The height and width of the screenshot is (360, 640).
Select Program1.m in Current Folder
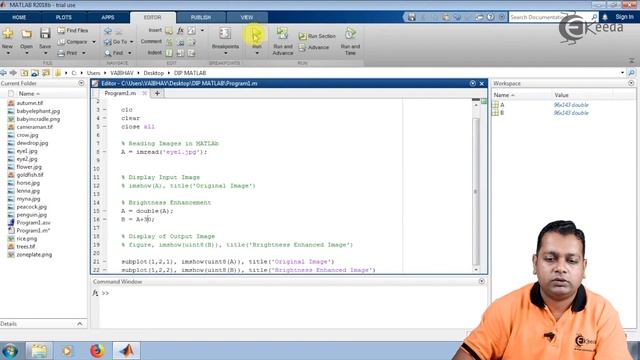pyautogui.click(x=33, y=231)
